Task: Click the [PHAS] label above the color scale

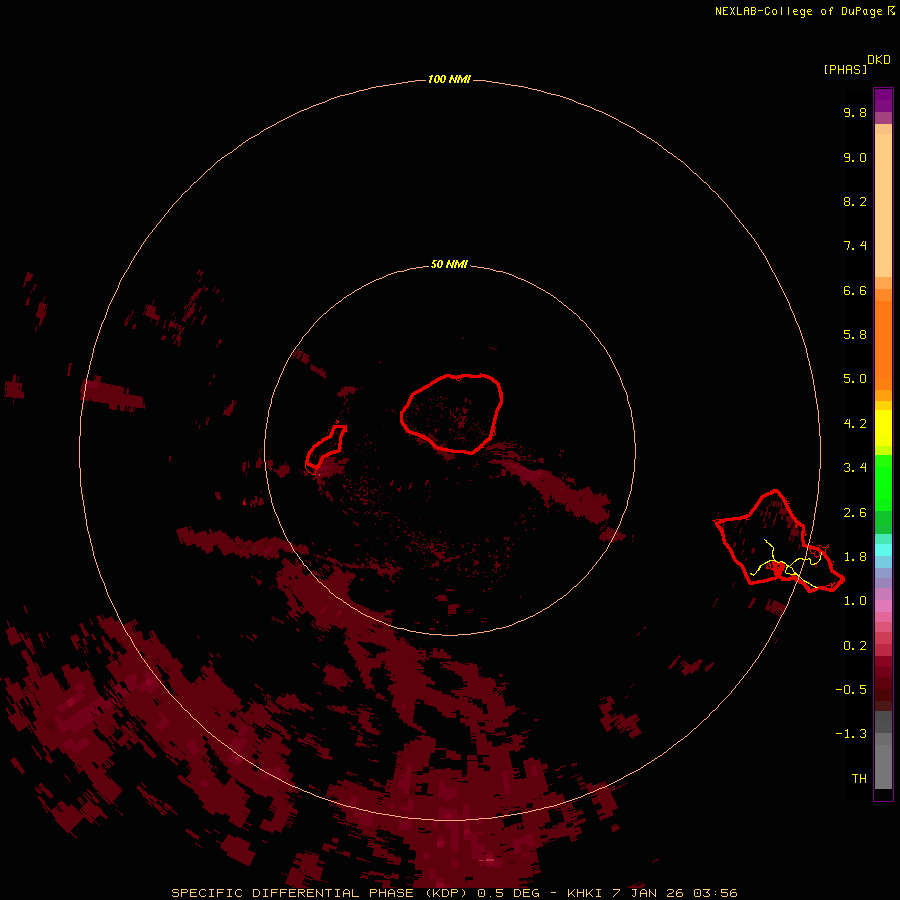Action: pyautogui.click(x=845, y=69)
